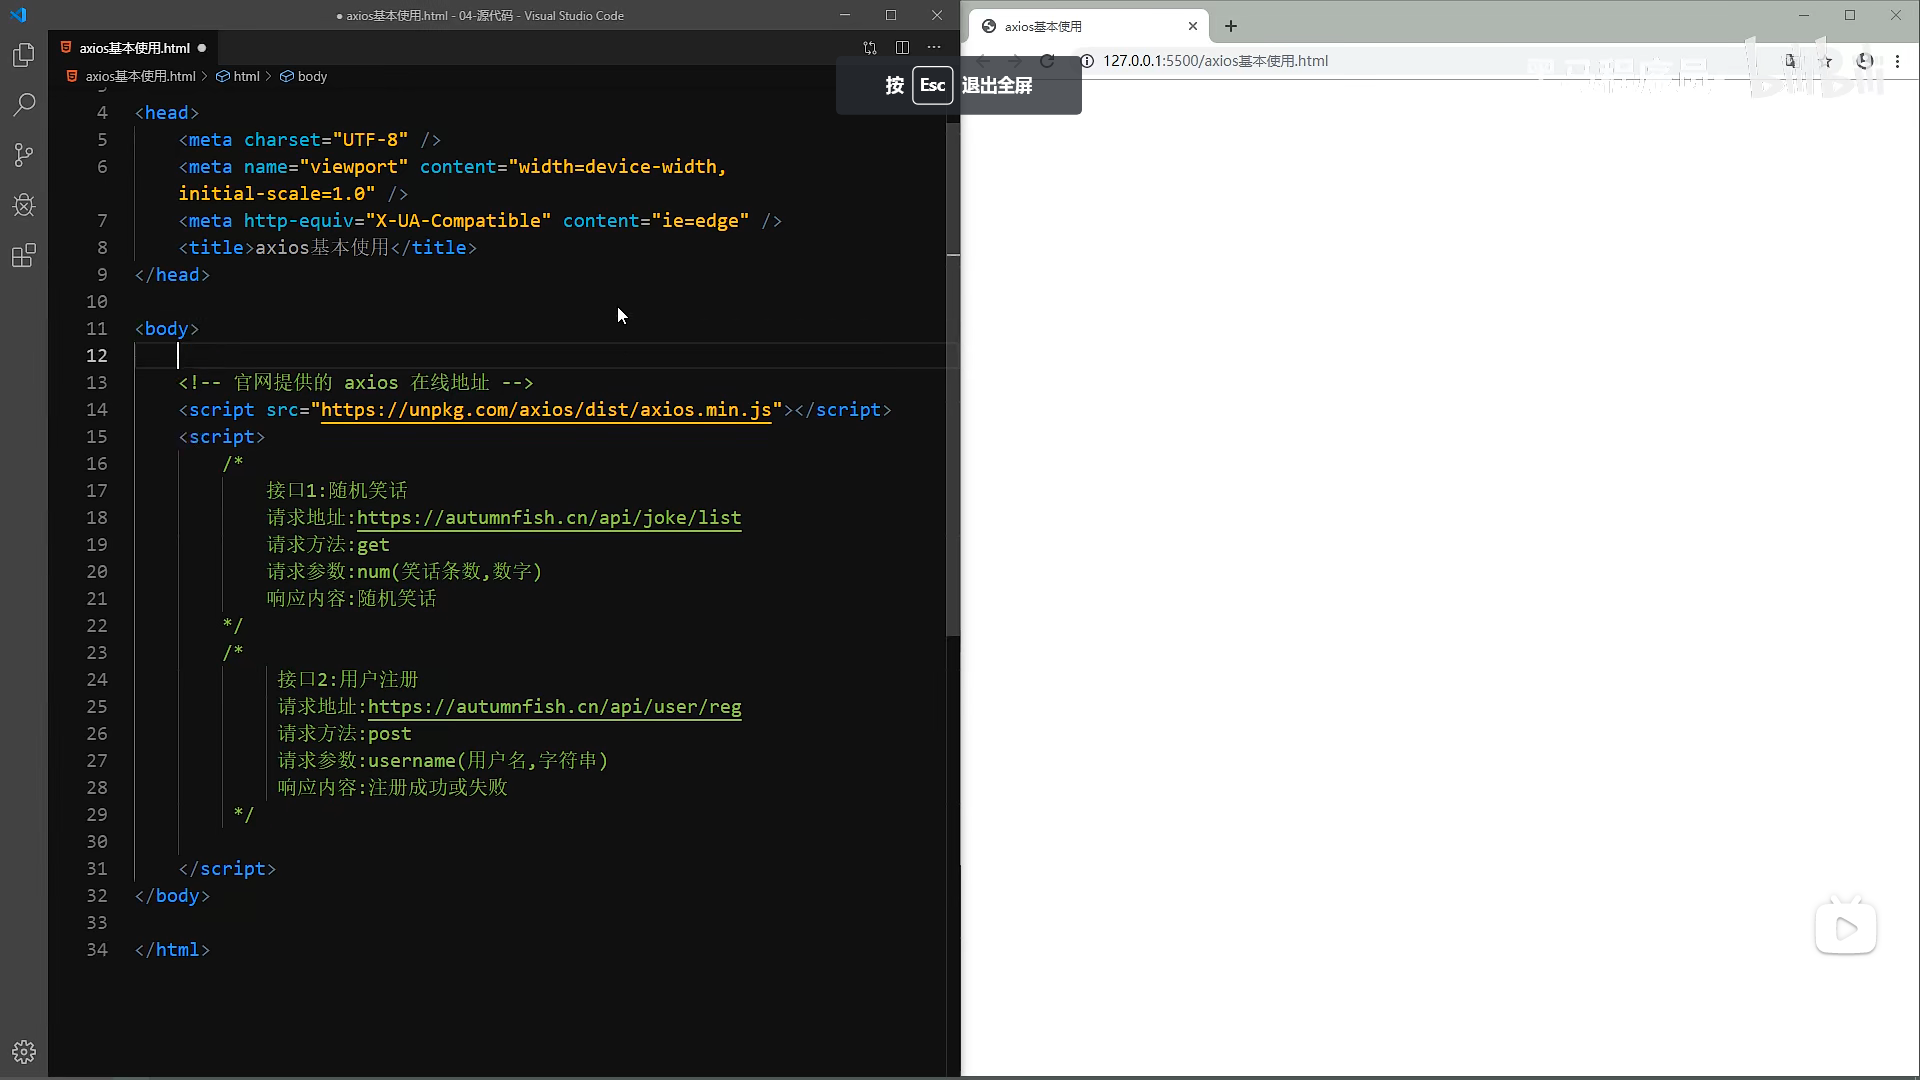Click the opening <head> tag

point(167,113)
